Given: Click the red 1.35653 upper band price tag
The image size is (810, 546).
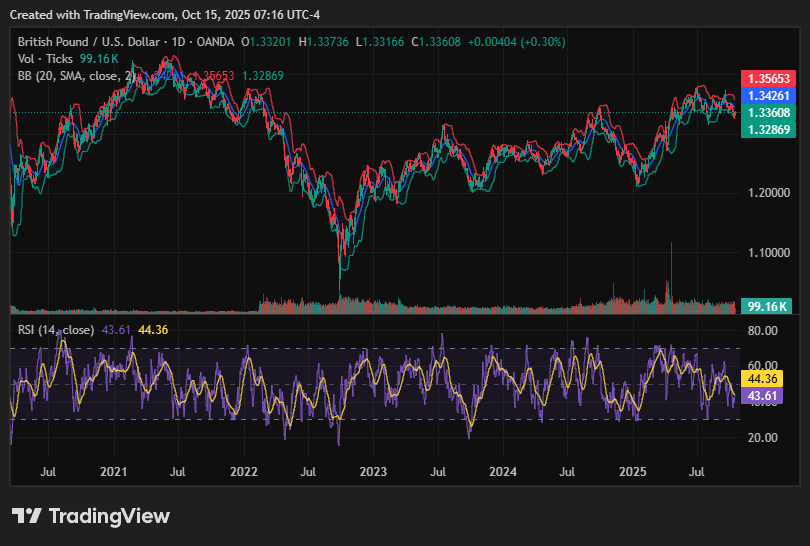Looking at the screenshot, I should [x=767, y=79].
